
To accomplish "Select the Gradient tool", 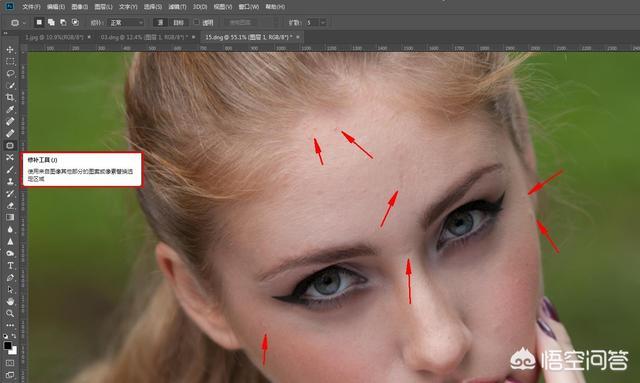I will point(10,217).
